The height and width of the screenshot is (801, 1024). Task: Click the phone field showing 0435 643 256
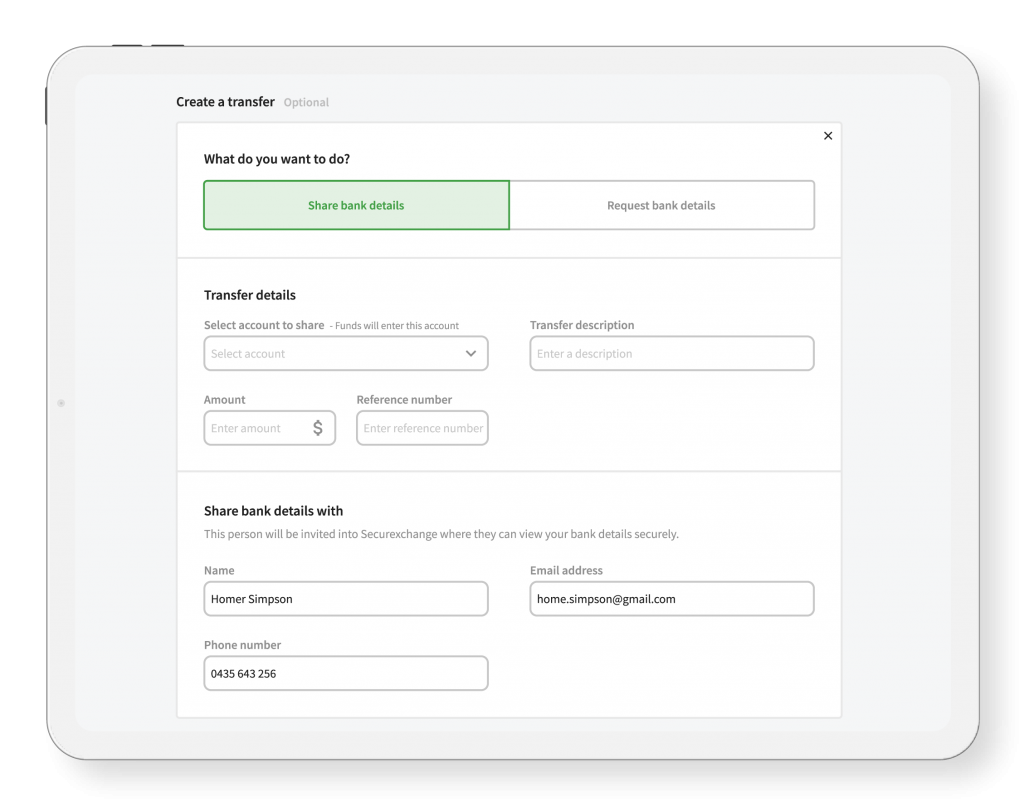[x=345, y=674]
